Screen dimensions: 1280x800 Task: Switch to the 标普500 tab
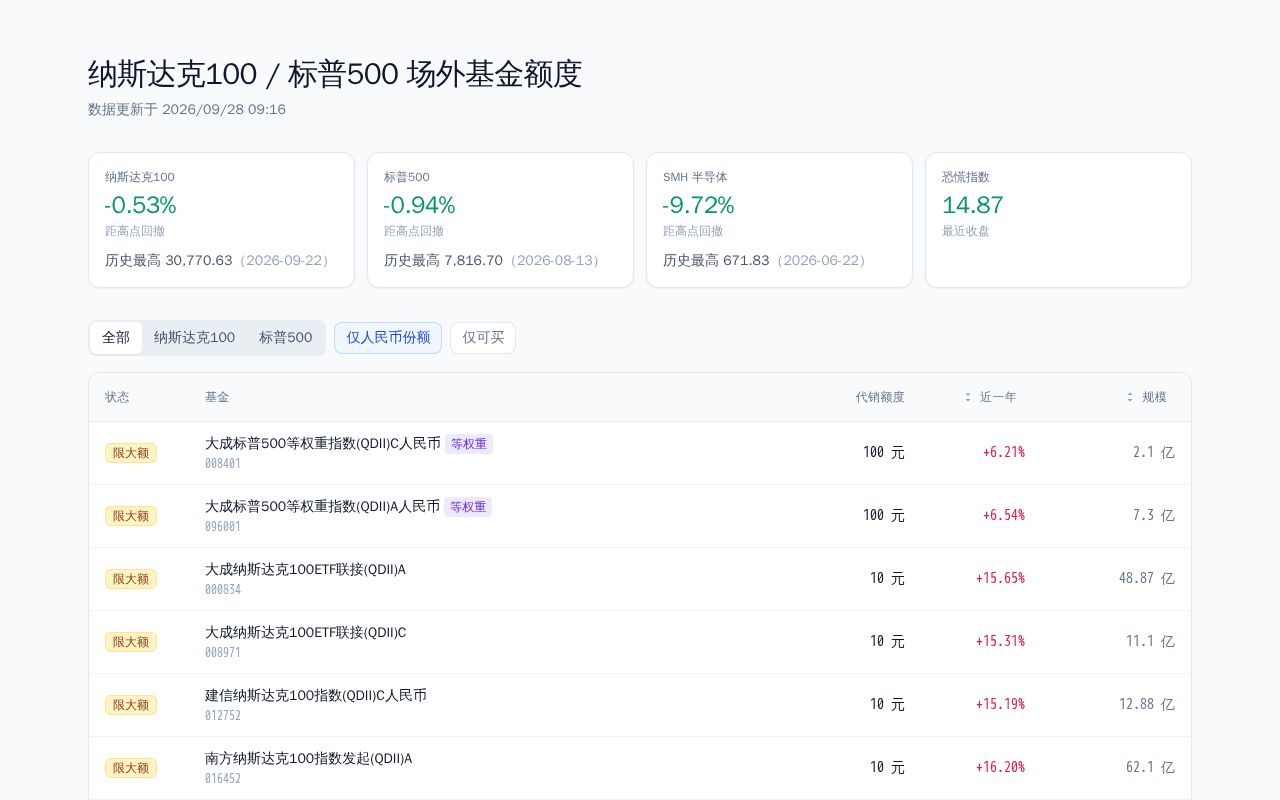tap(286, 338)
